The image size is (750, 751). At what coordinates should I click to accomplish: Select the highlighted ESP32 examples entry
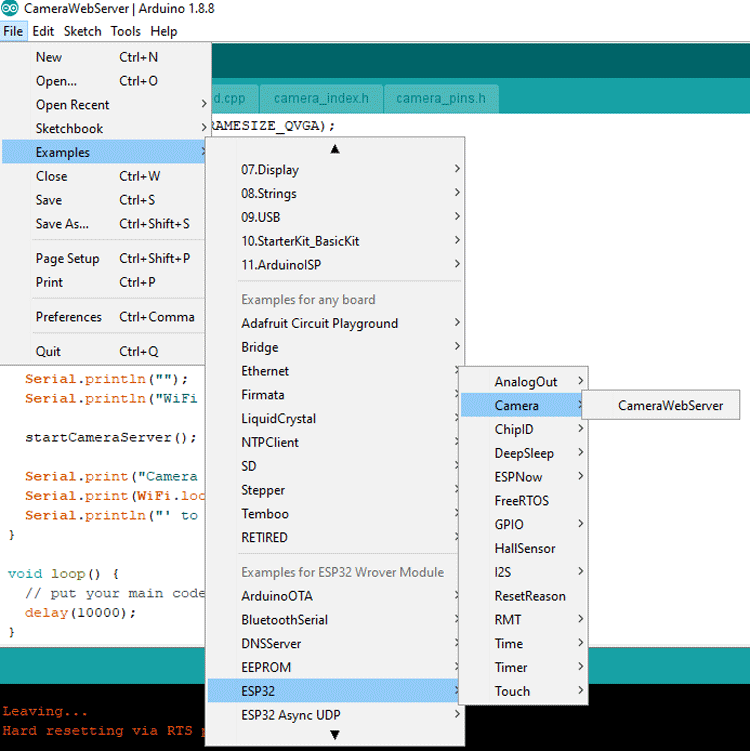[334, 691]
